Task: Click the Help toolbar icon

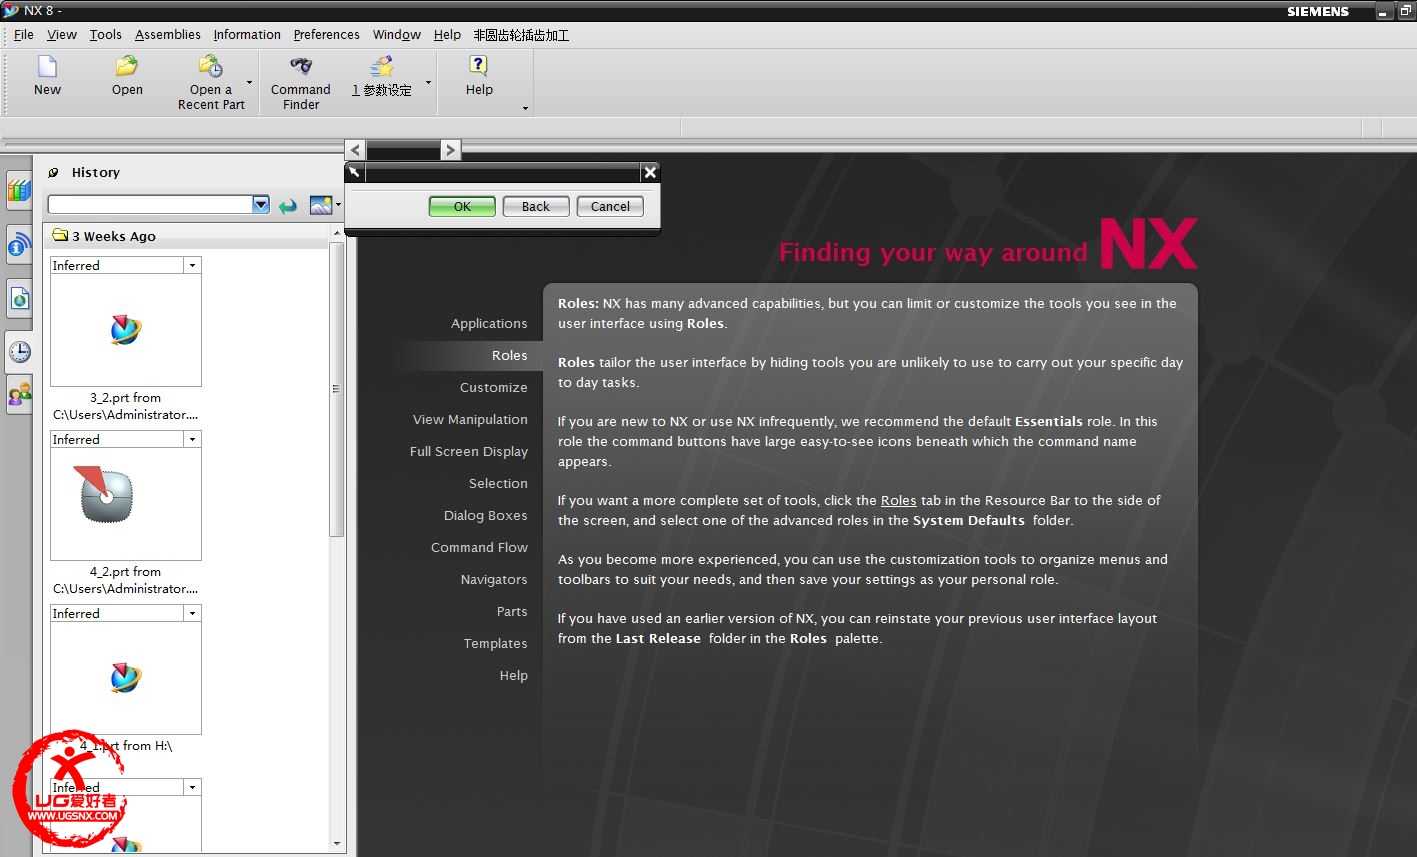Action: [x=479, y=67]
